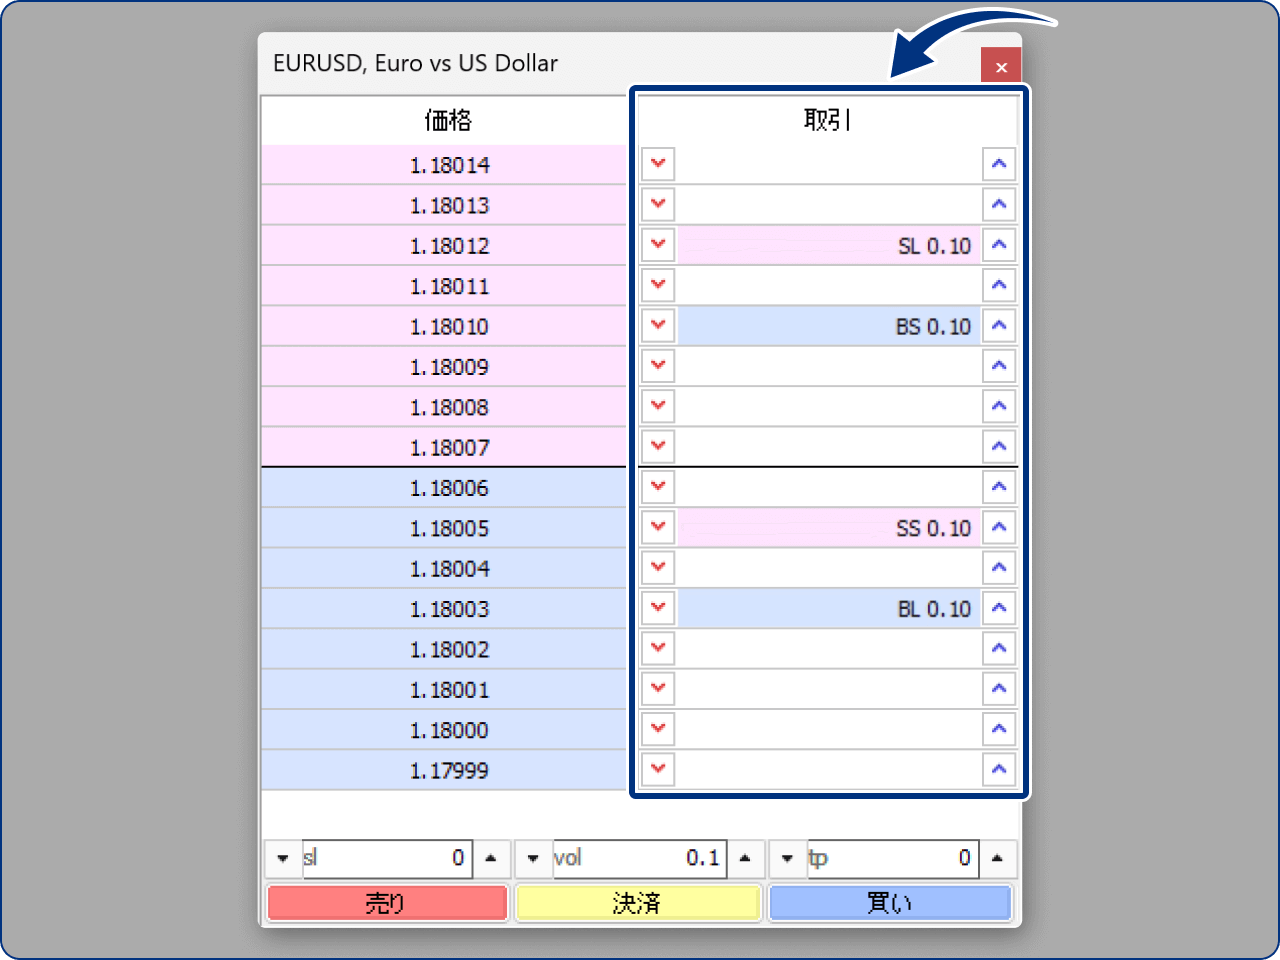Open the vol field dropdown arrow
1280x960 pixels.
(x=533, y=858)
